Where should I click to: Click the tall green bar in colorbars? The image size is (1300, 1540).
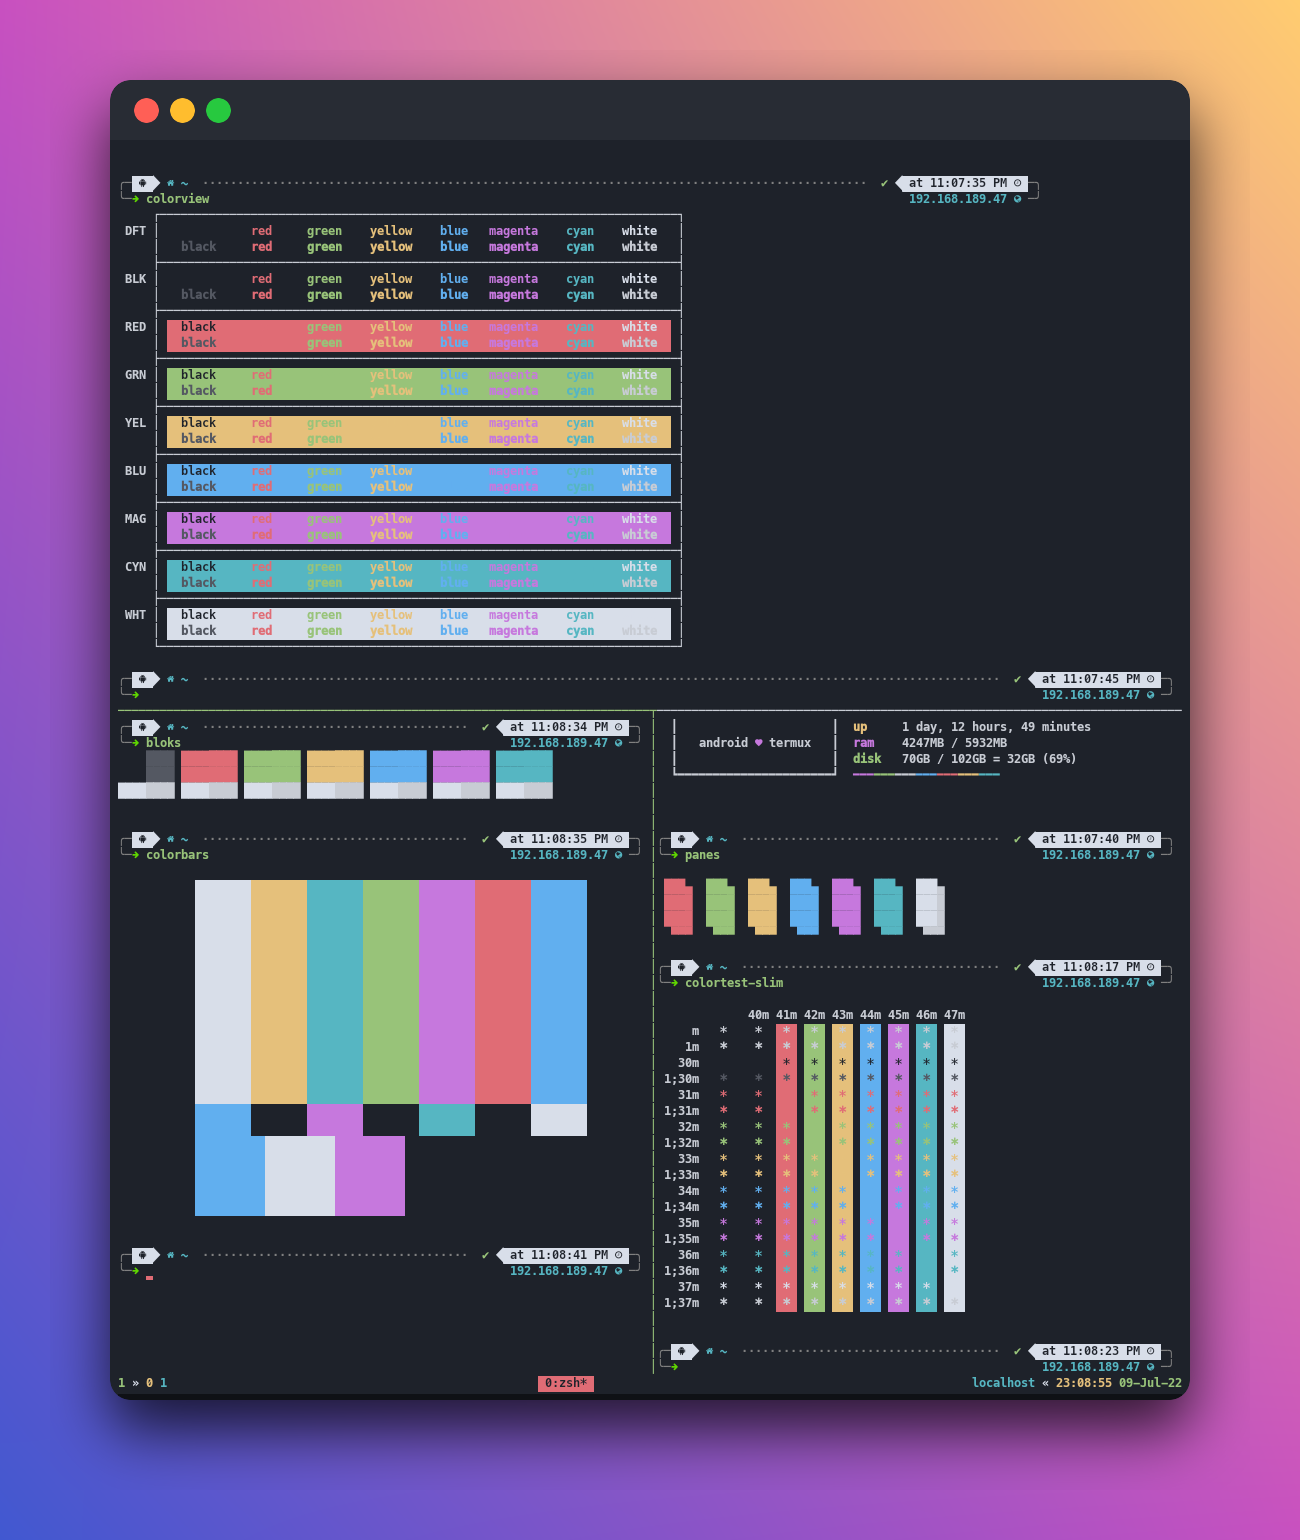pos(391,992)
